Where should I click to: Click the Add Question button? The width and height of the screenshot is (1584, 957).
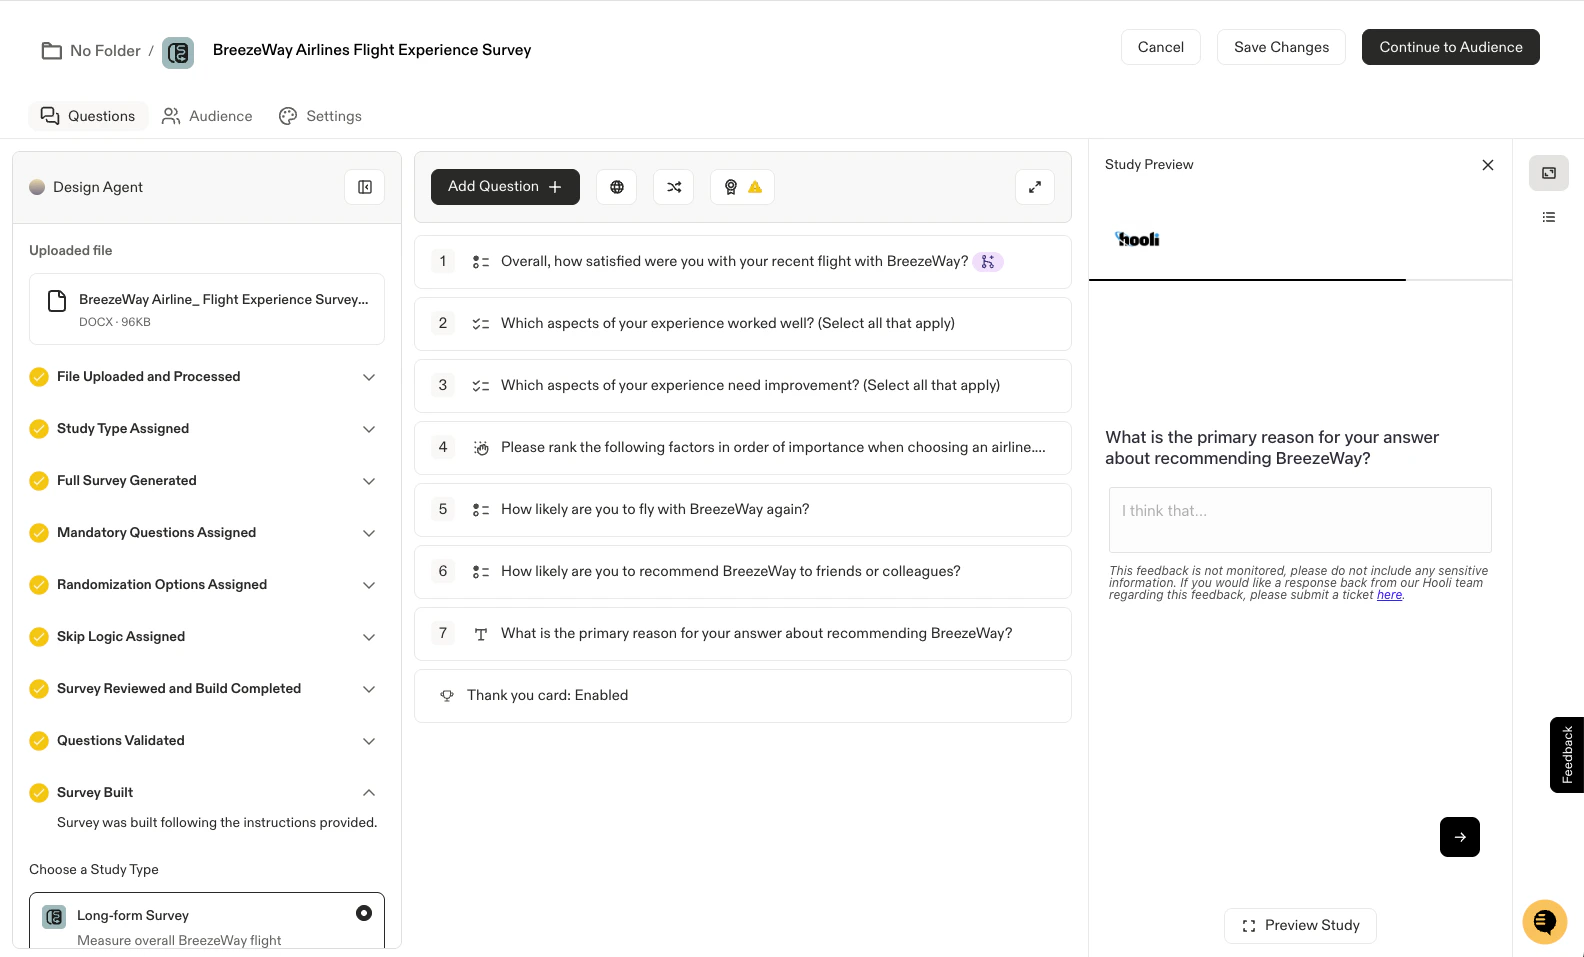click(505, 187)
